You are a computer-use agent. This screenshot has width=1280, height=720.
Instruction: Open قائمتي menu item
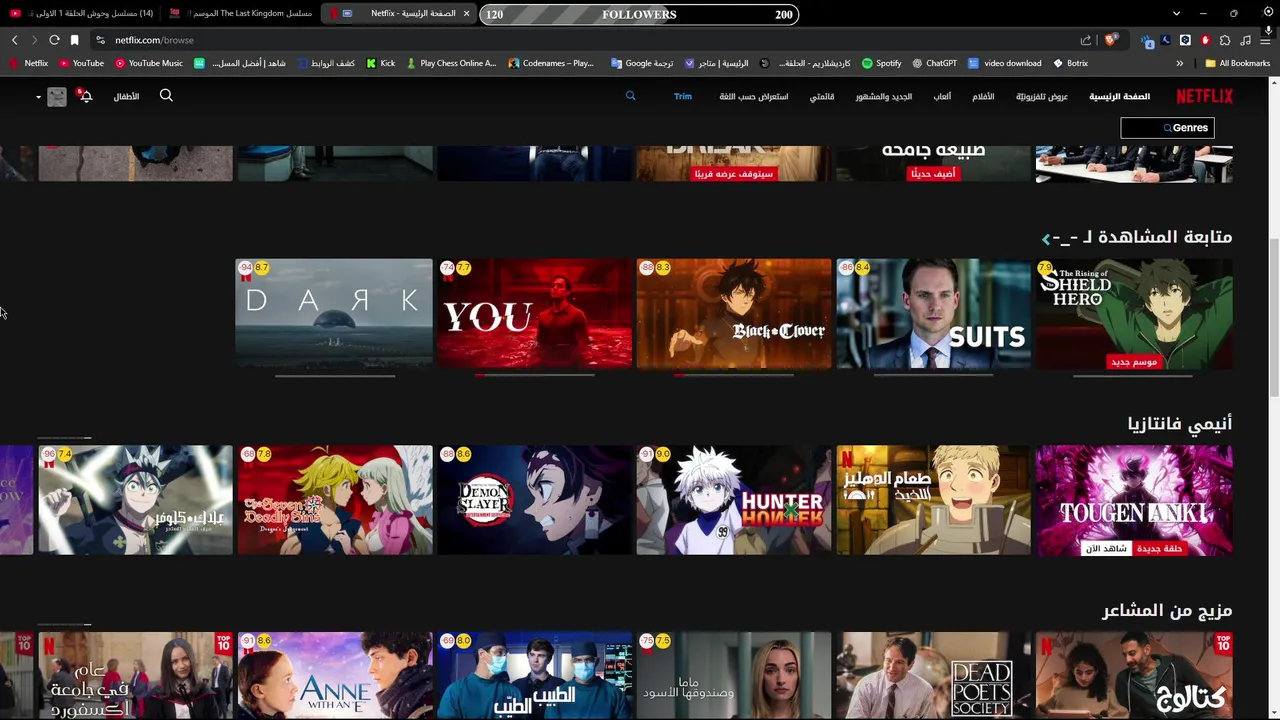tap(822, 96)
